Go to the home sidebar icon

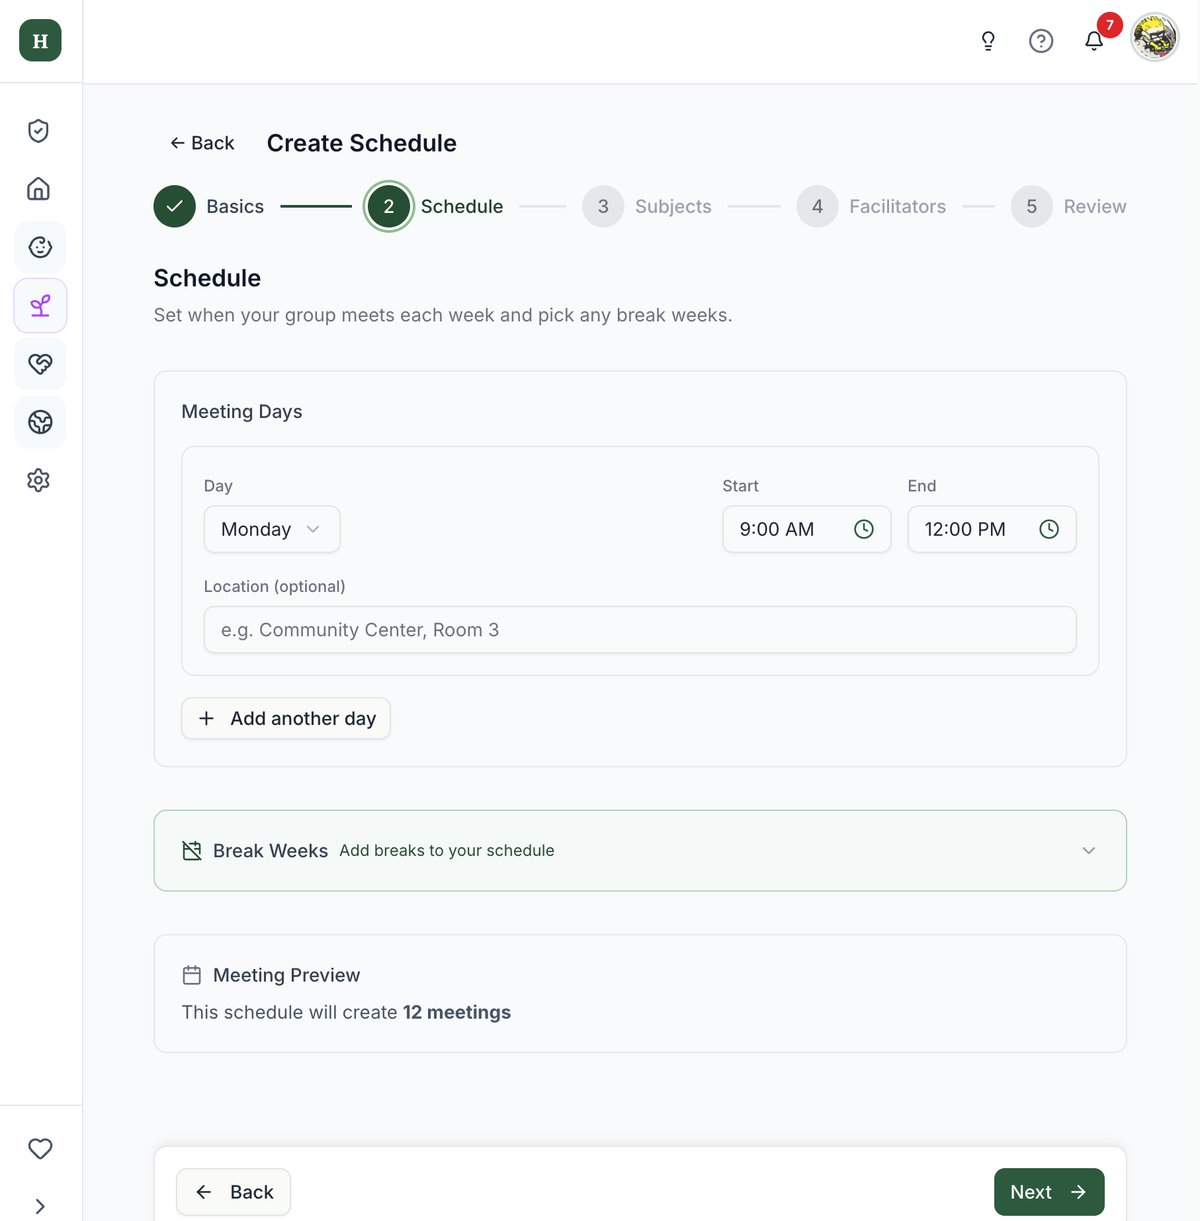pyautogui.click(x=39, y=189)
